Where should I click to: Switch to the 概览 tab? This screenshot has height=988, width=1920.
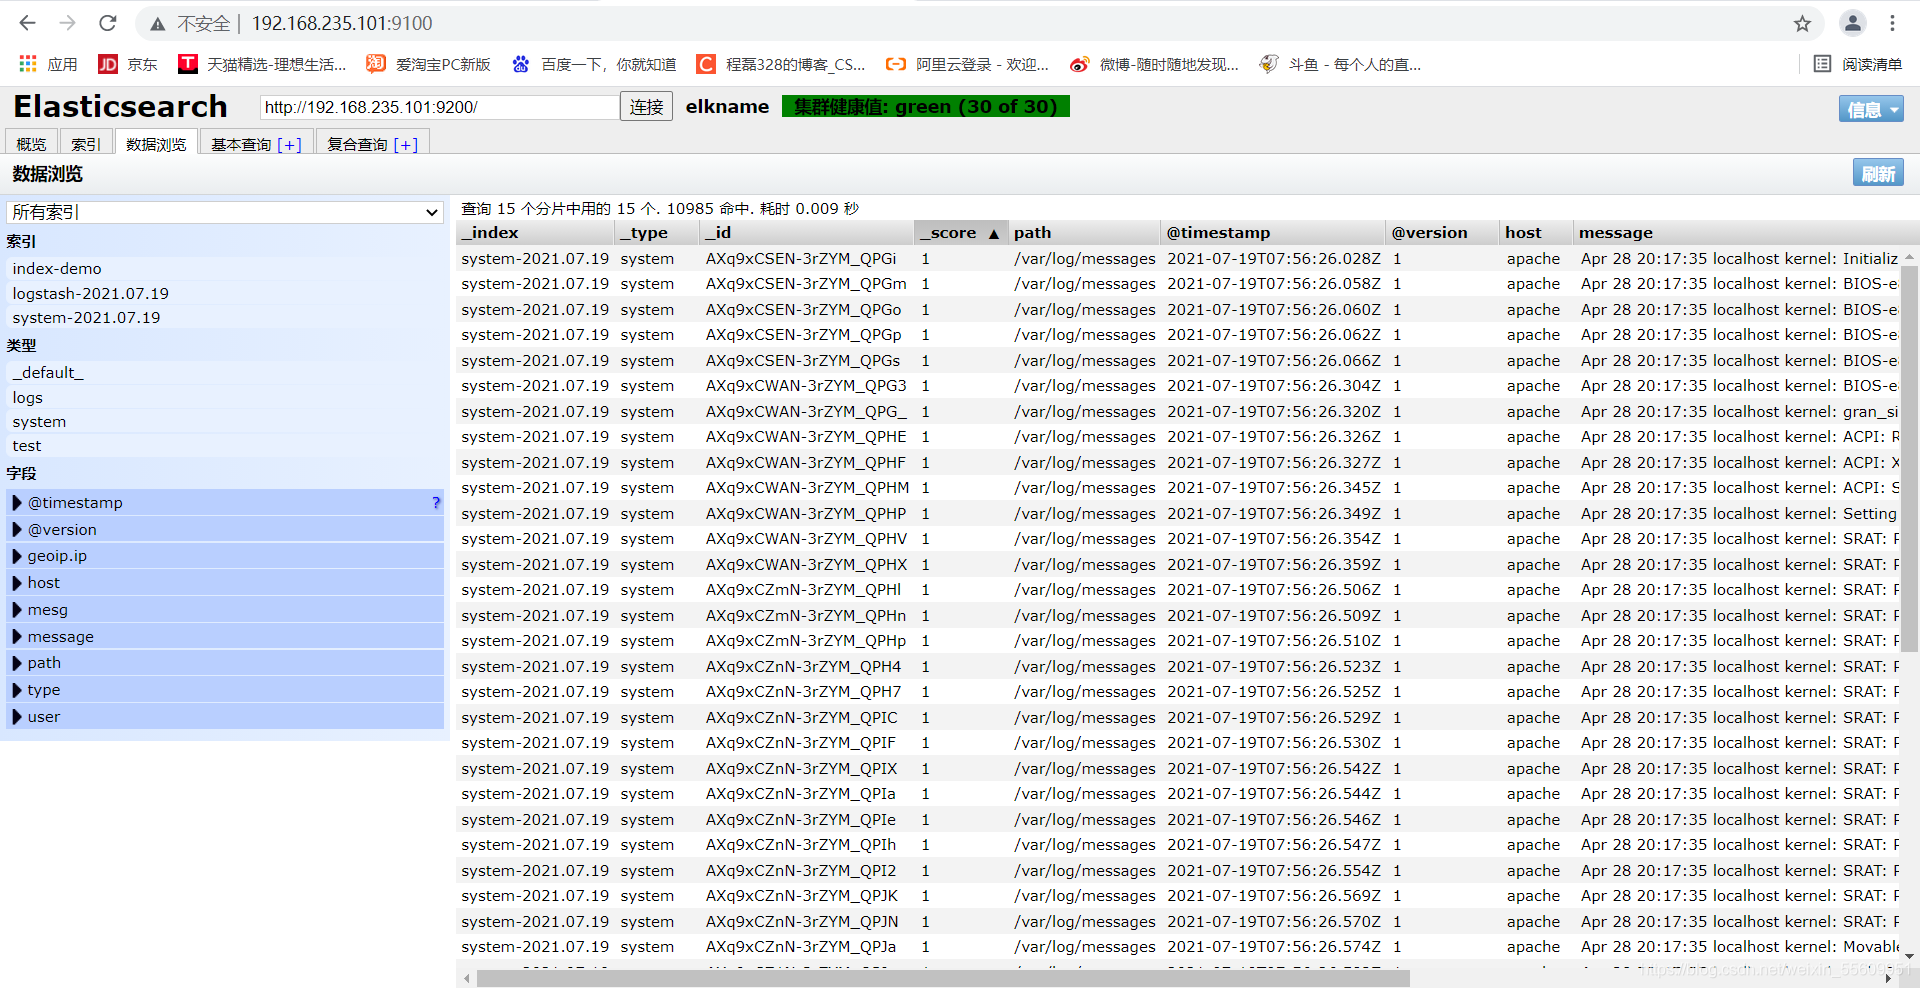31,144
